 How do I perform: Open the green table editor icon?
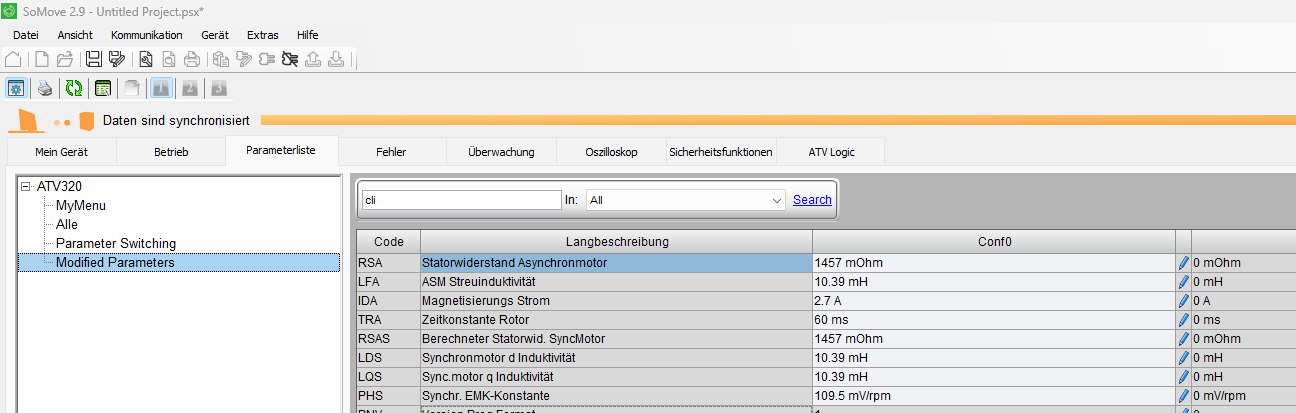click(102, 88)
